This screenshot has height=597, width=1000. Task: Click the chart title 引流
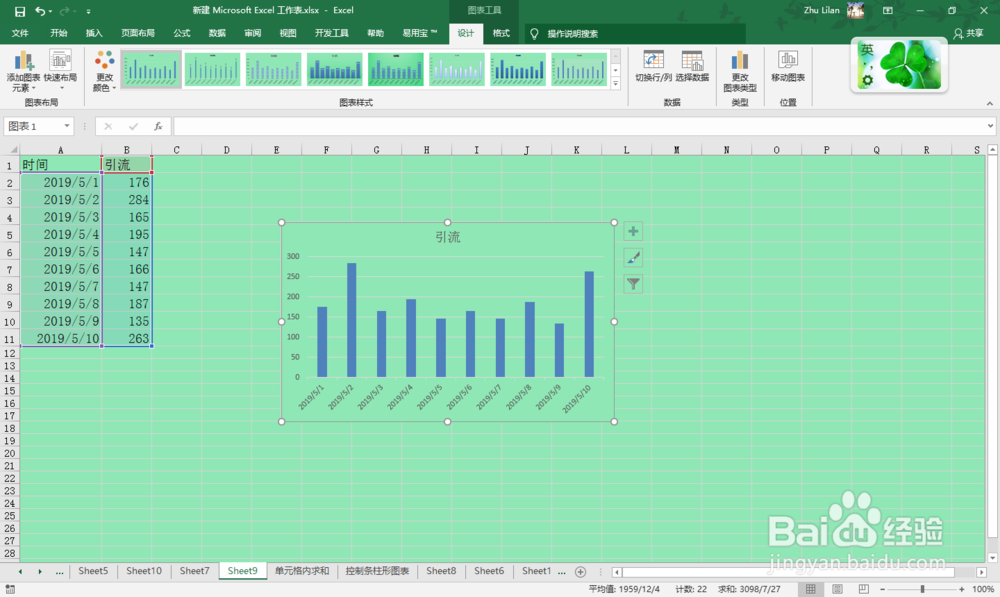click(448, 237)
